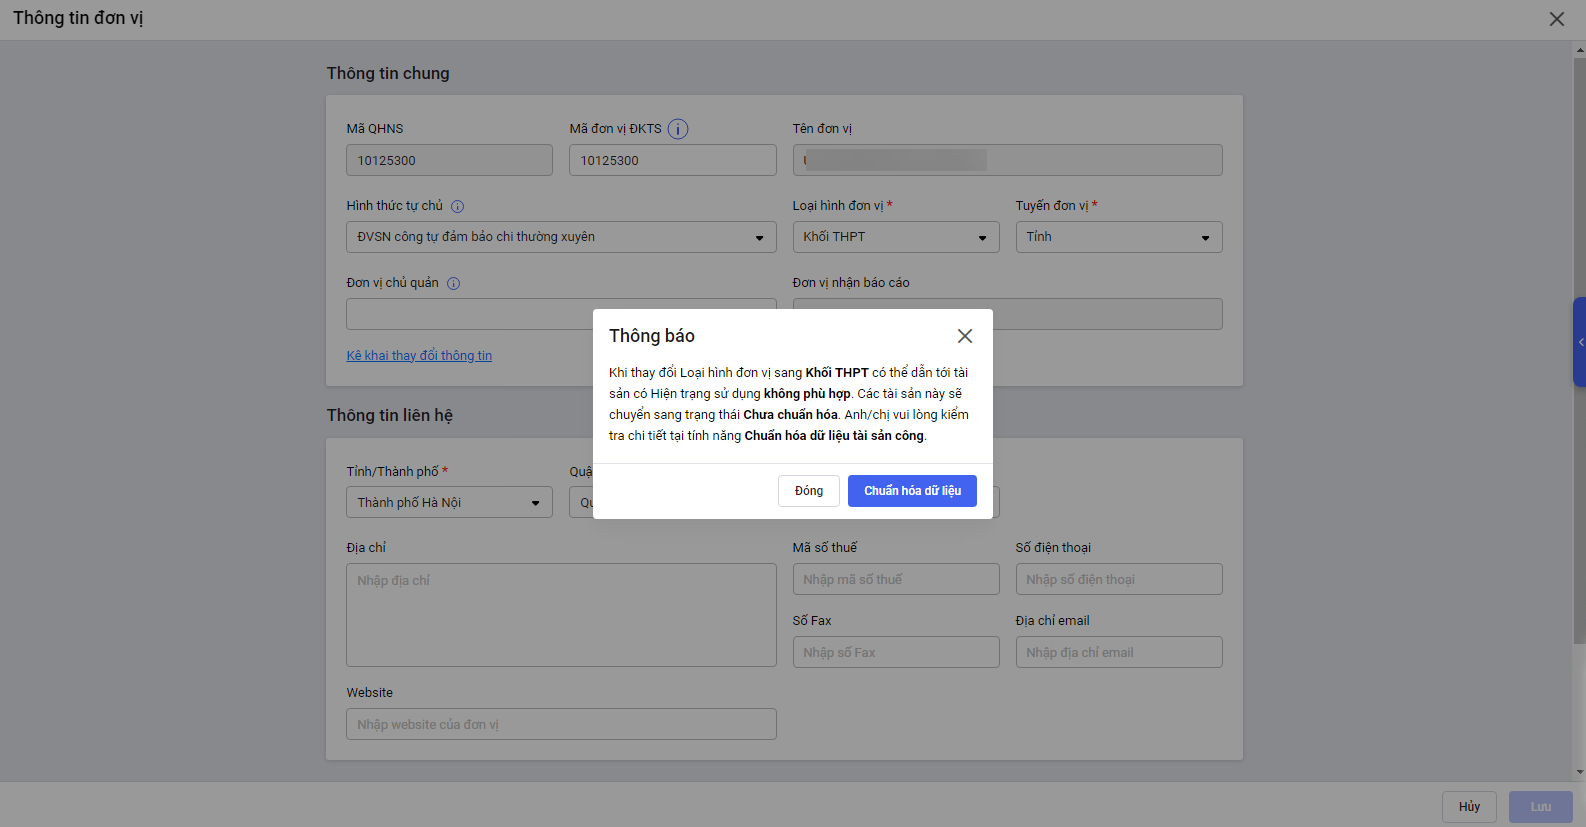The width and height of the screenshot is (1586, 827).
Task: Open the Hình thức tự chủ dropdown
Action: pyautogui.click(x=560, y=237)
